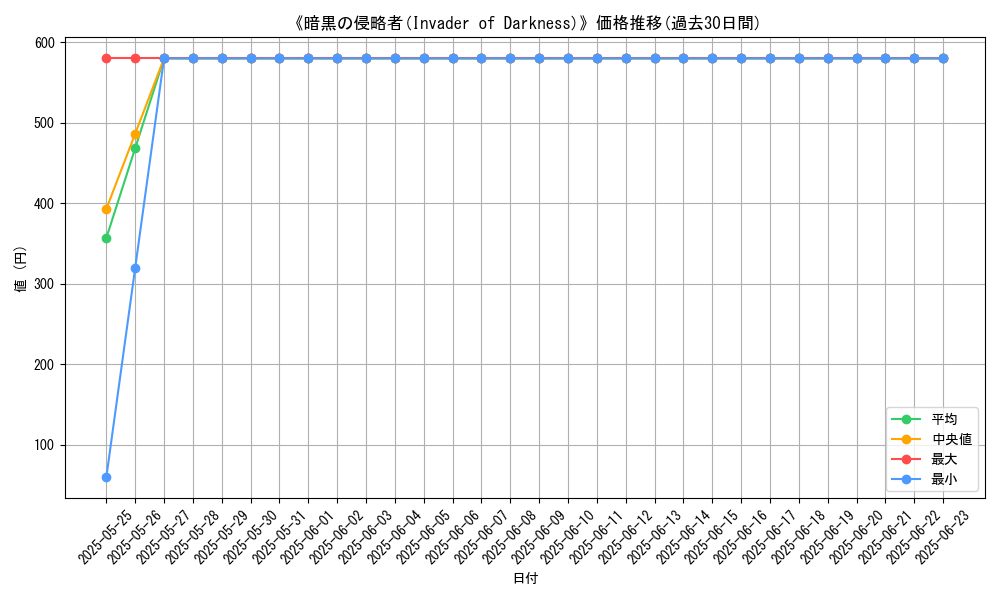The height and width of the screenshot is (600, 1000).
Task: Click the x-axis date label 2025-06-23
Action: pos(941,538)
